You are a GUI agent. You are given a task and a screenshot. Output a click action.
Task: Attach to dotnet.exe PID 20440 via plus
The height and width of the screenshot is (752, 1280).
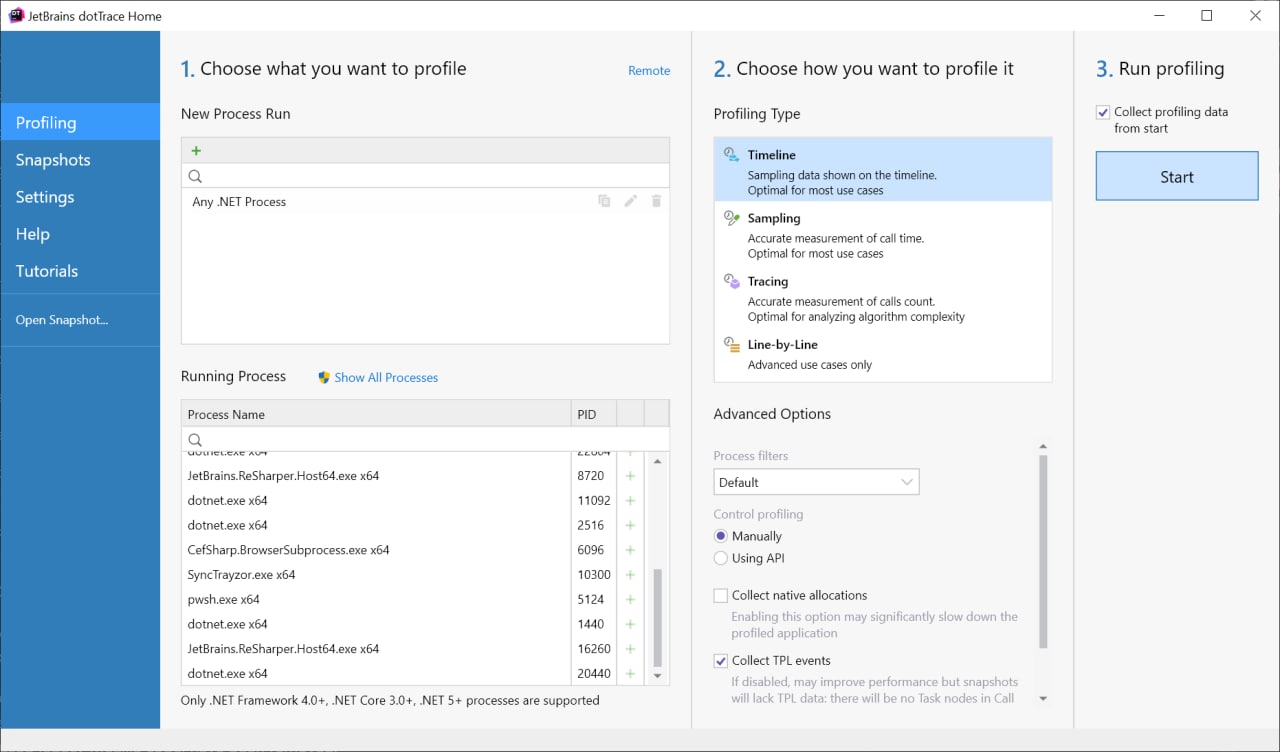click(x=630, y=674)
